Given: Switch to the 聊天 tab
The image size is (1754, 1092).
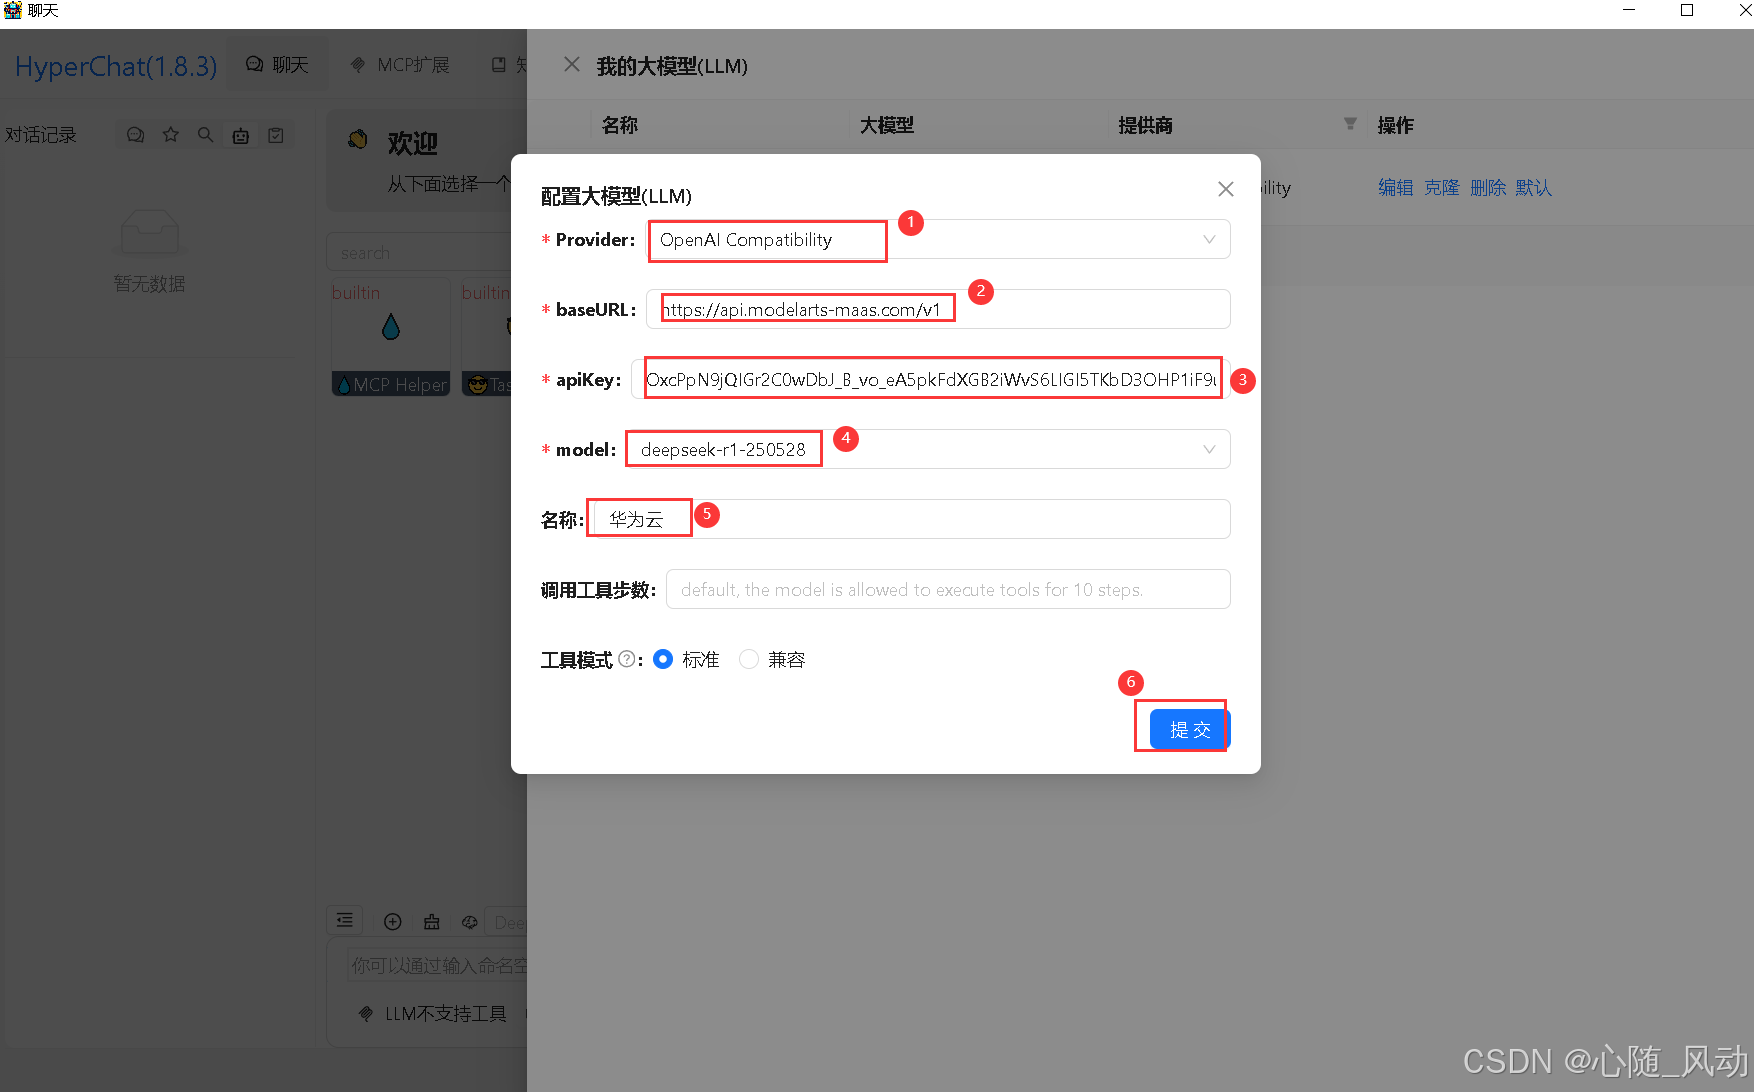Looking at the screenshot, I should [278, 65].
